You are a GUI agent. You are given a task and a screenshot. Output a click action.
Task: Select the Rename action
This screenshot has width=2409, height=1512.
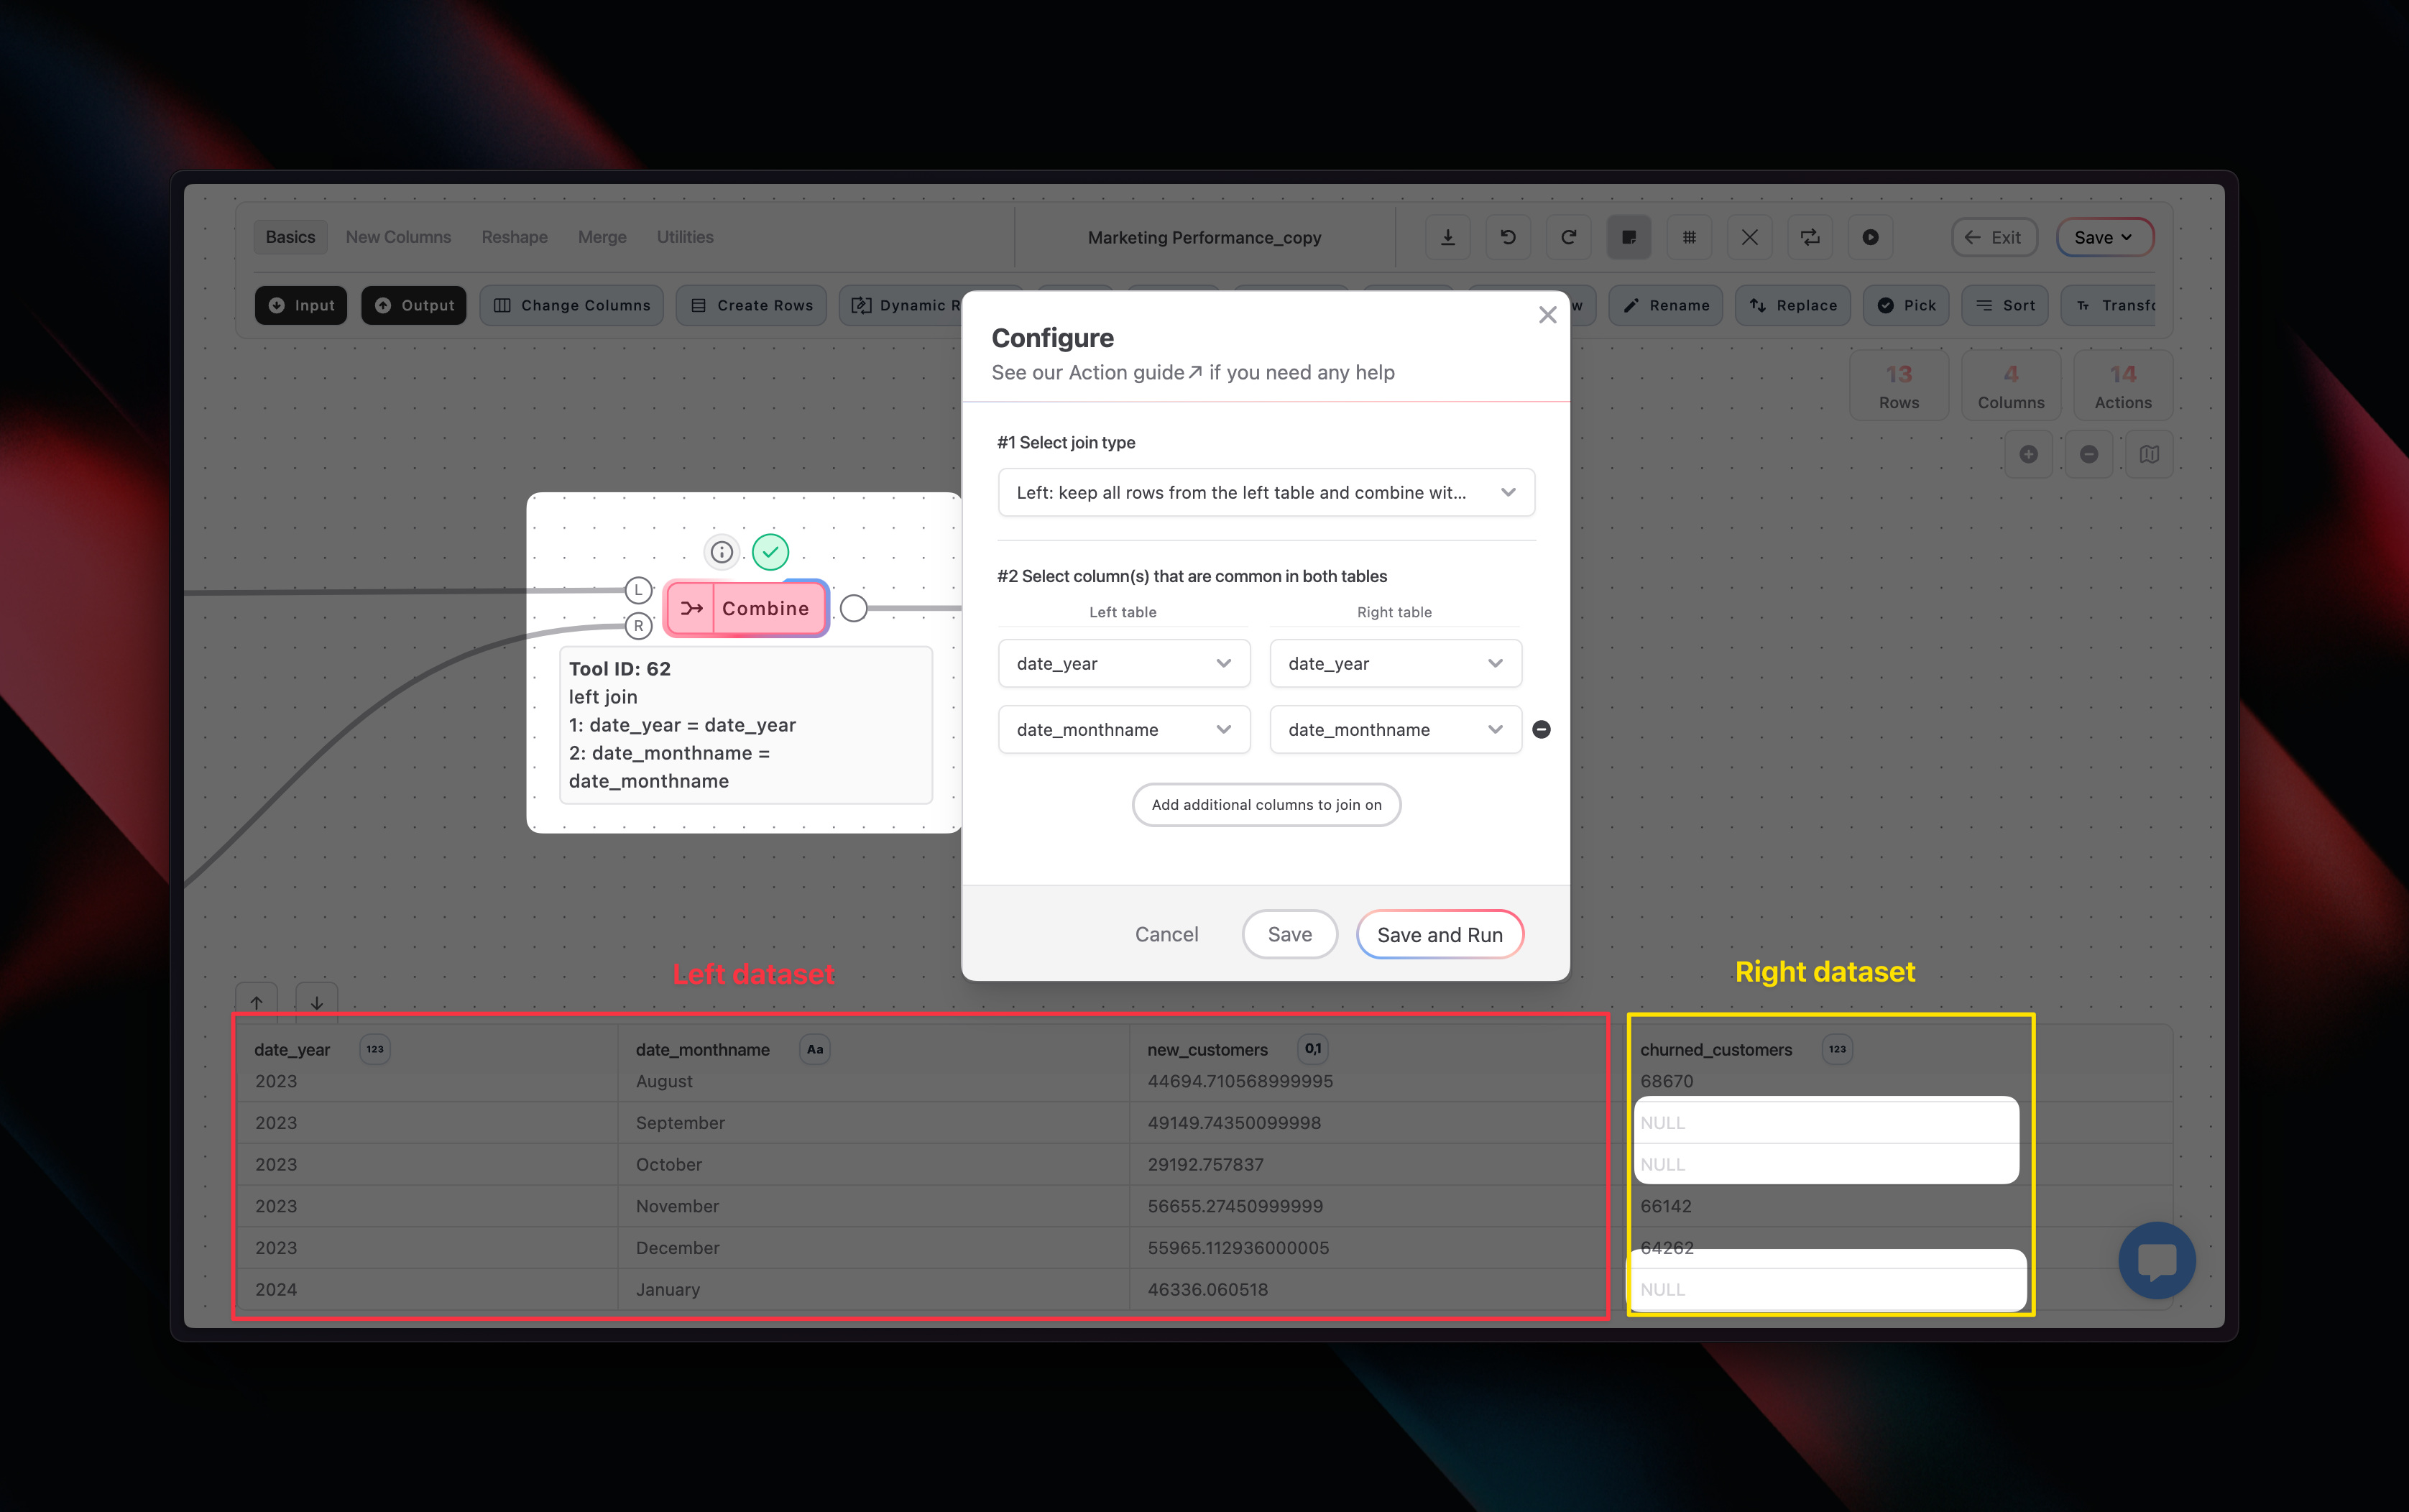point(1666,305)
